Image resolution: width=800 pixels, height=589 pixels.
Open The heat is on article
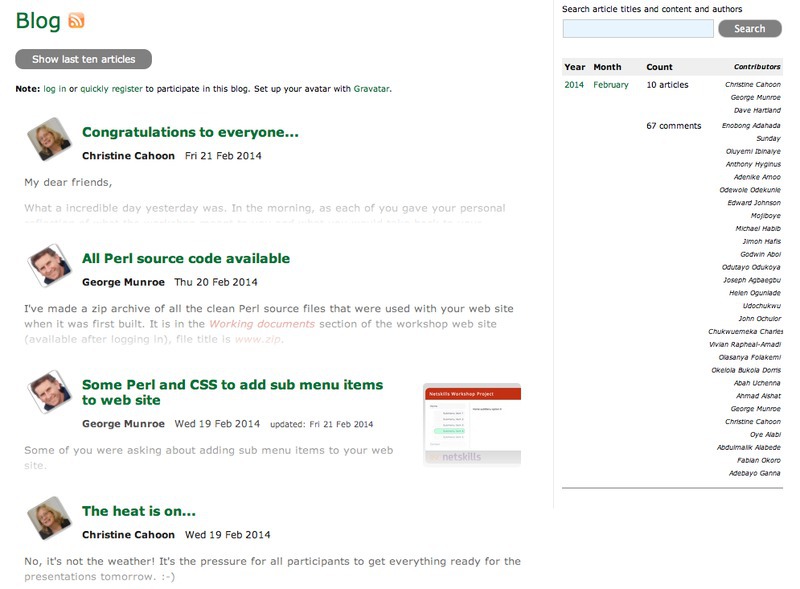click(x=139, y=511)
